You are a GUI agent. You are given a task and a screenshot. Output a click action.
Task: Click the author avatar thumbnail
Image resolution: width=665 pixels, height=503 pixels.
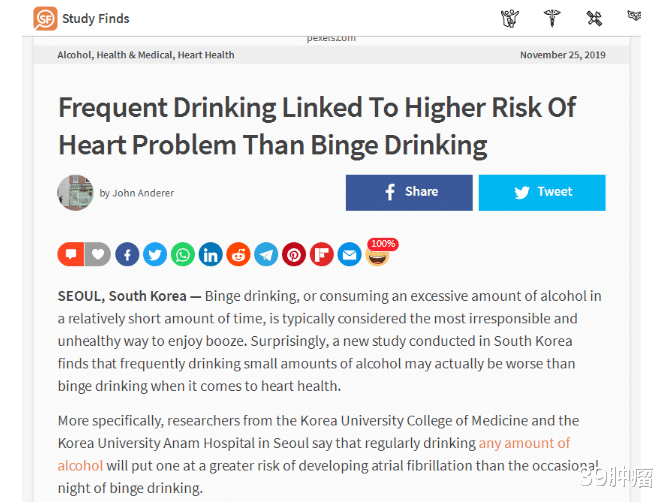pos(75,192)
